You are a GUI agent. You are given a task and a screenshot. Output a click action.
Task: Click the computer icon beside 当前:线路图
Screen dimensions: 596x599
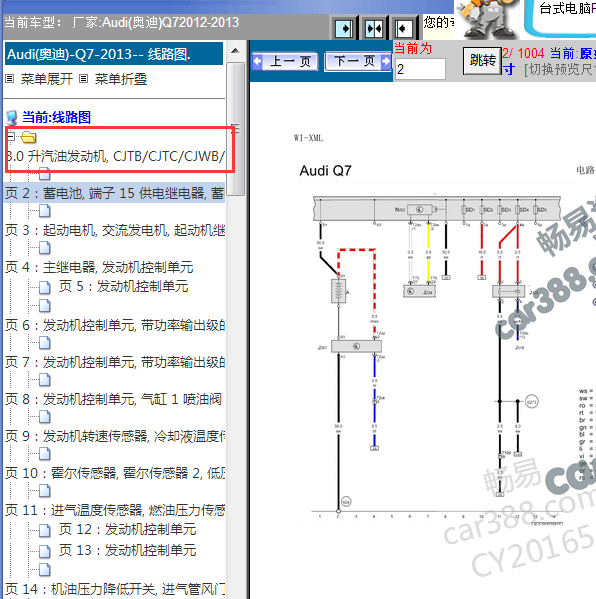[12, 118]
